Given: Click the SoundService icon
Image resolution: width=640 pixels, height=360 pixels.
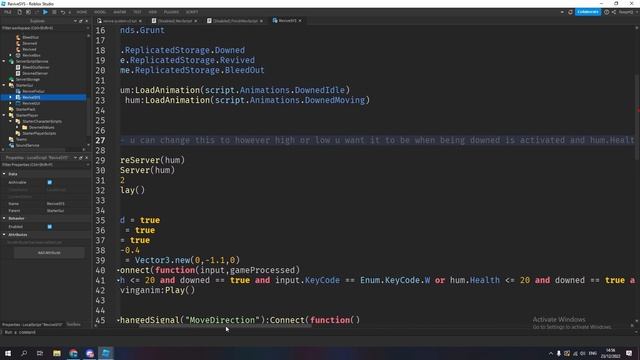Looking at the screenshot, I should 11,145.
